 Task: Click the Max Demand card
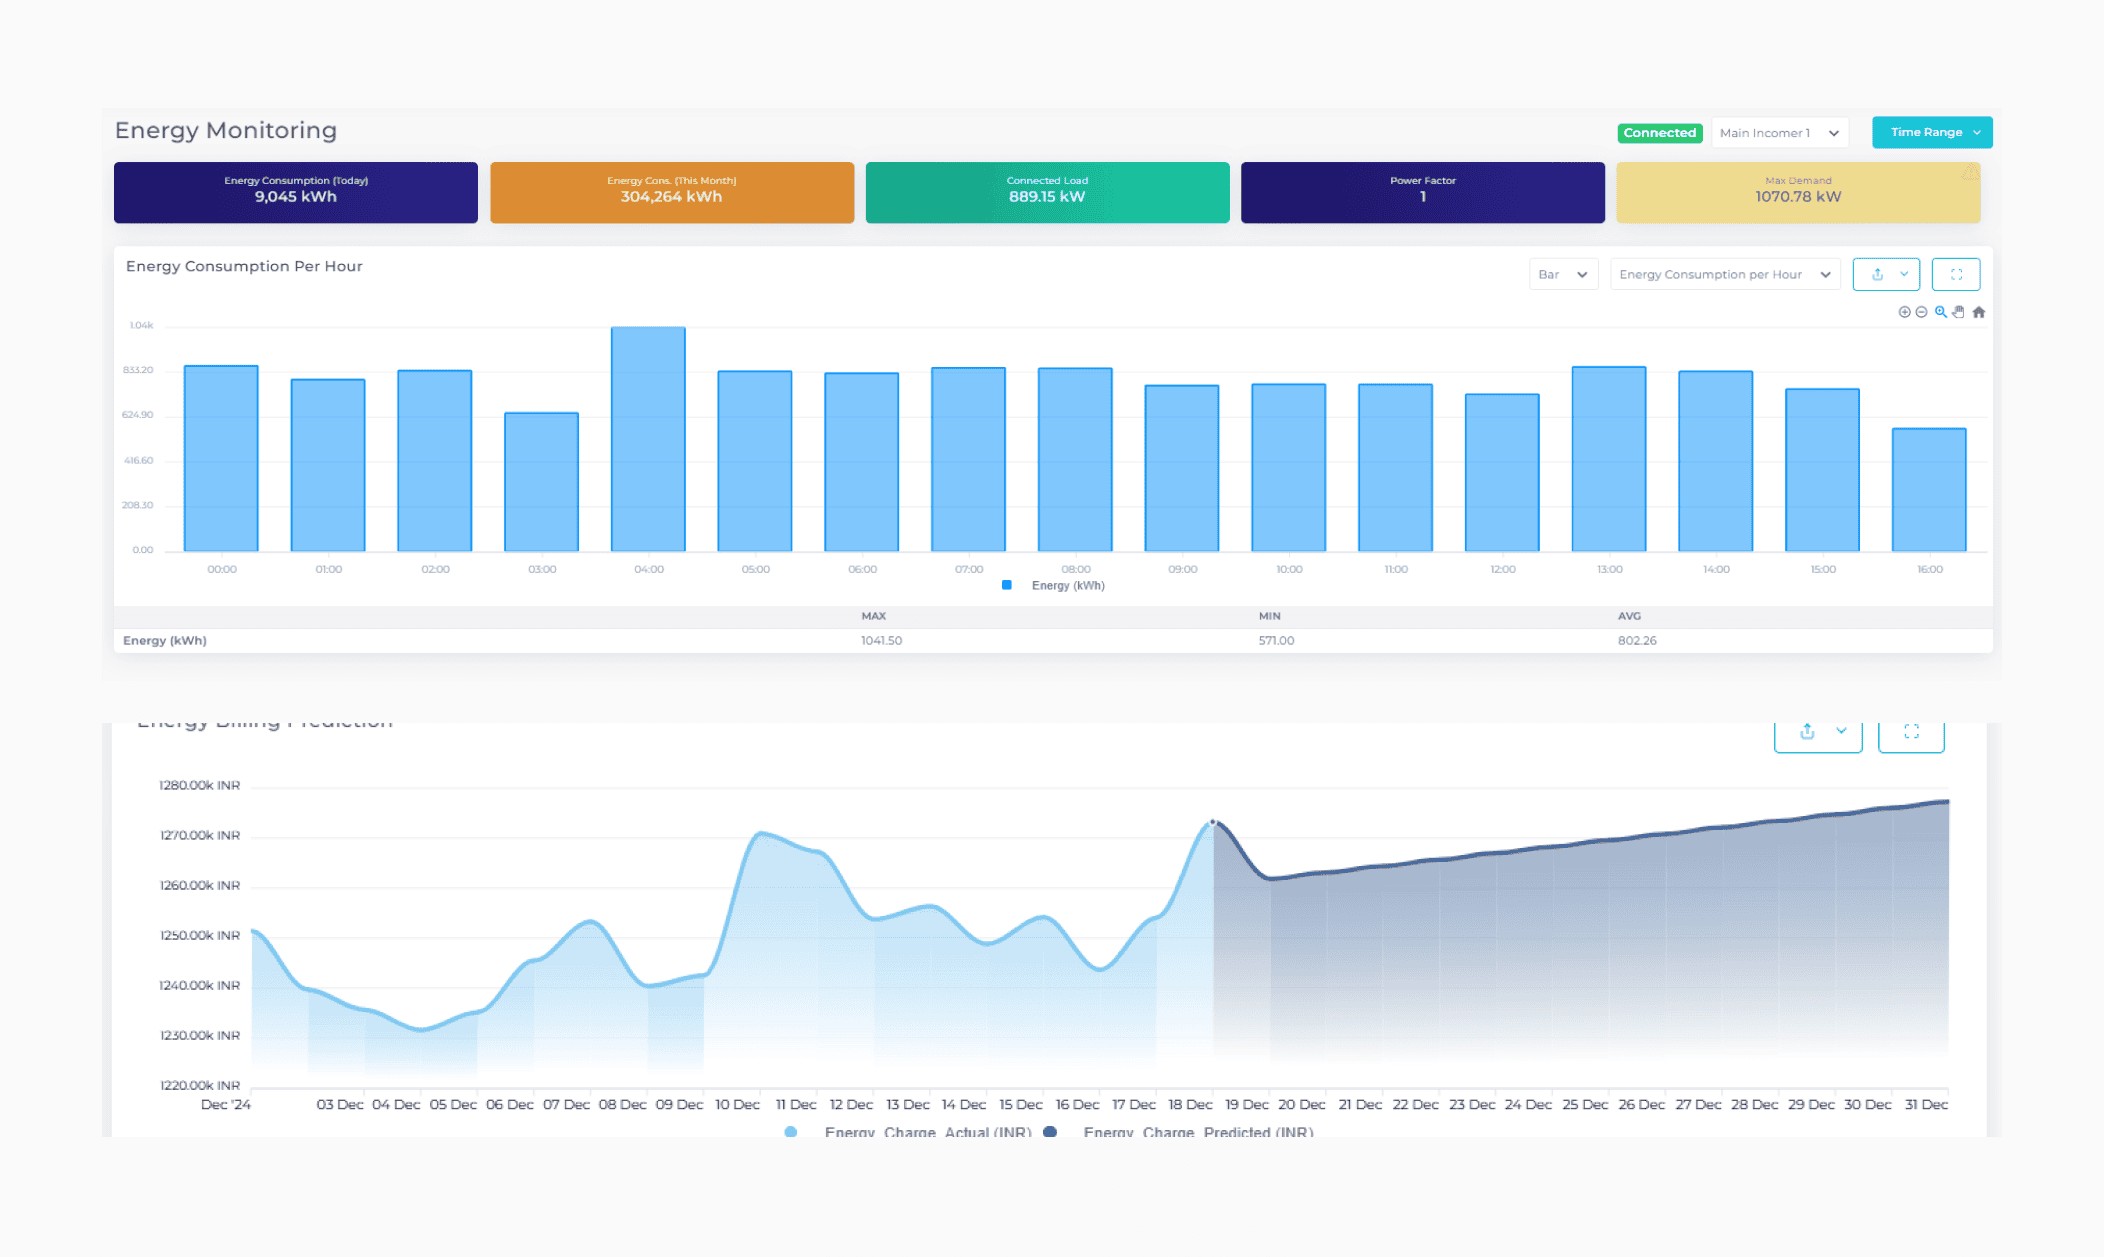pyautogui.click(x=1797, y=192)
